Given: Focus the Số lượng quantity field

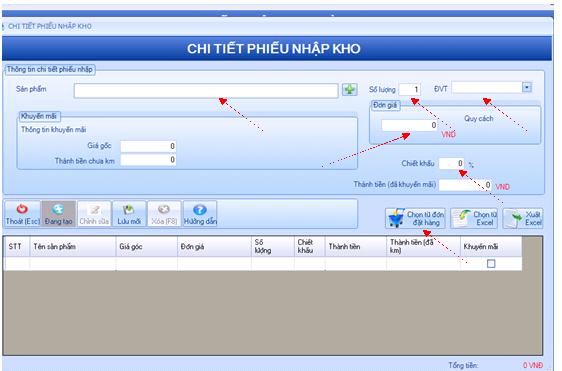Looking at the screenshot, I should click(x=410, y=89).
